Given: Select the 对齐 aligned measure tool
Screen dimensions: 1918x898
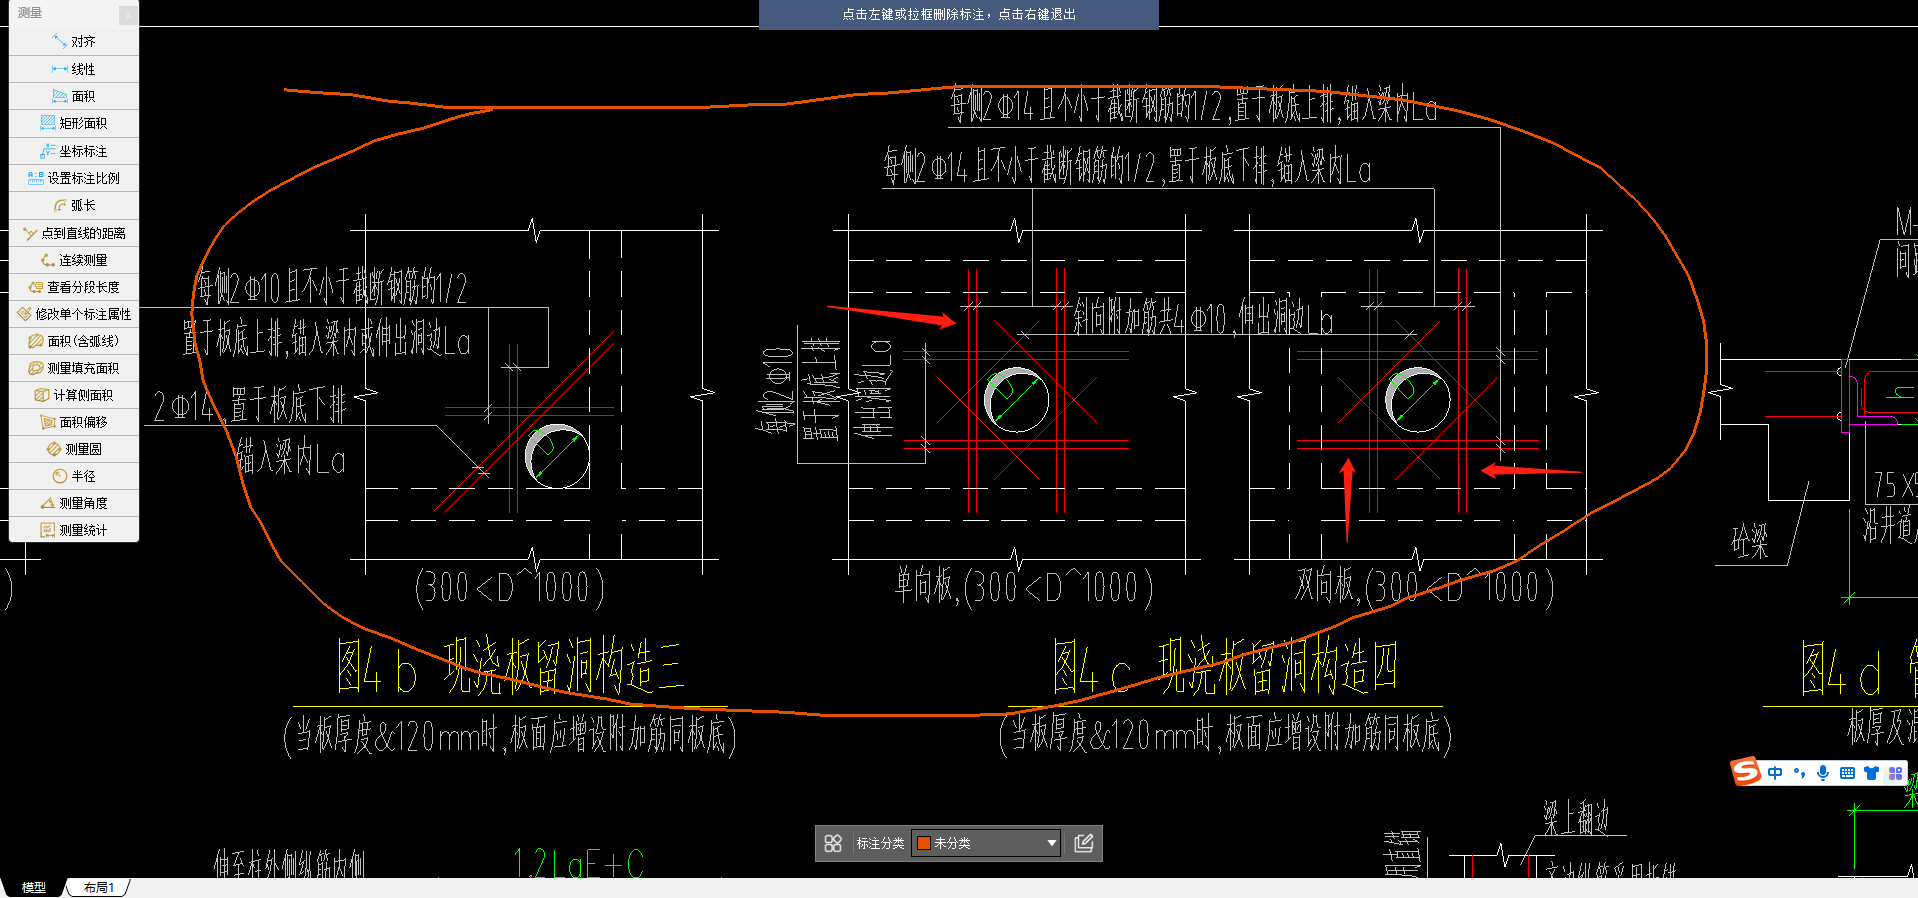Looking at the screenshot, I should pyautogui.click(x=74, y=41).
